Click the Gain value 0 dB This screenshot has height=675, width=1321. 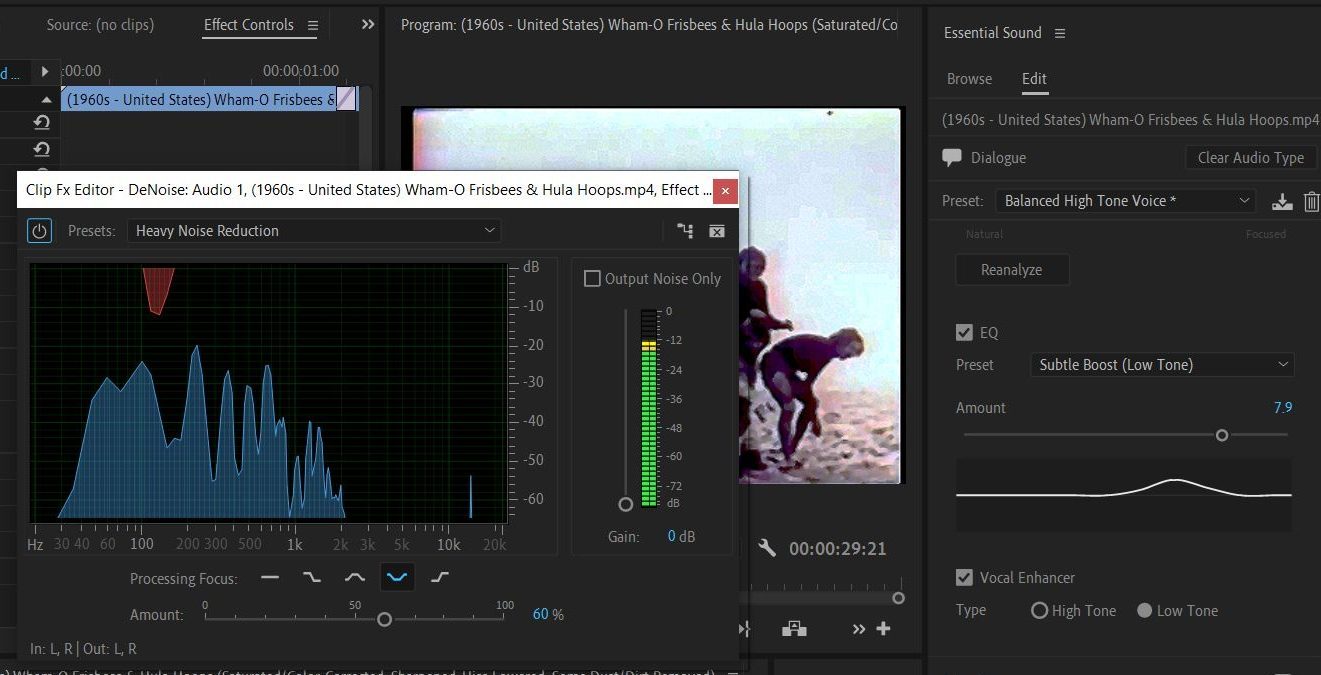click(681, 537)
